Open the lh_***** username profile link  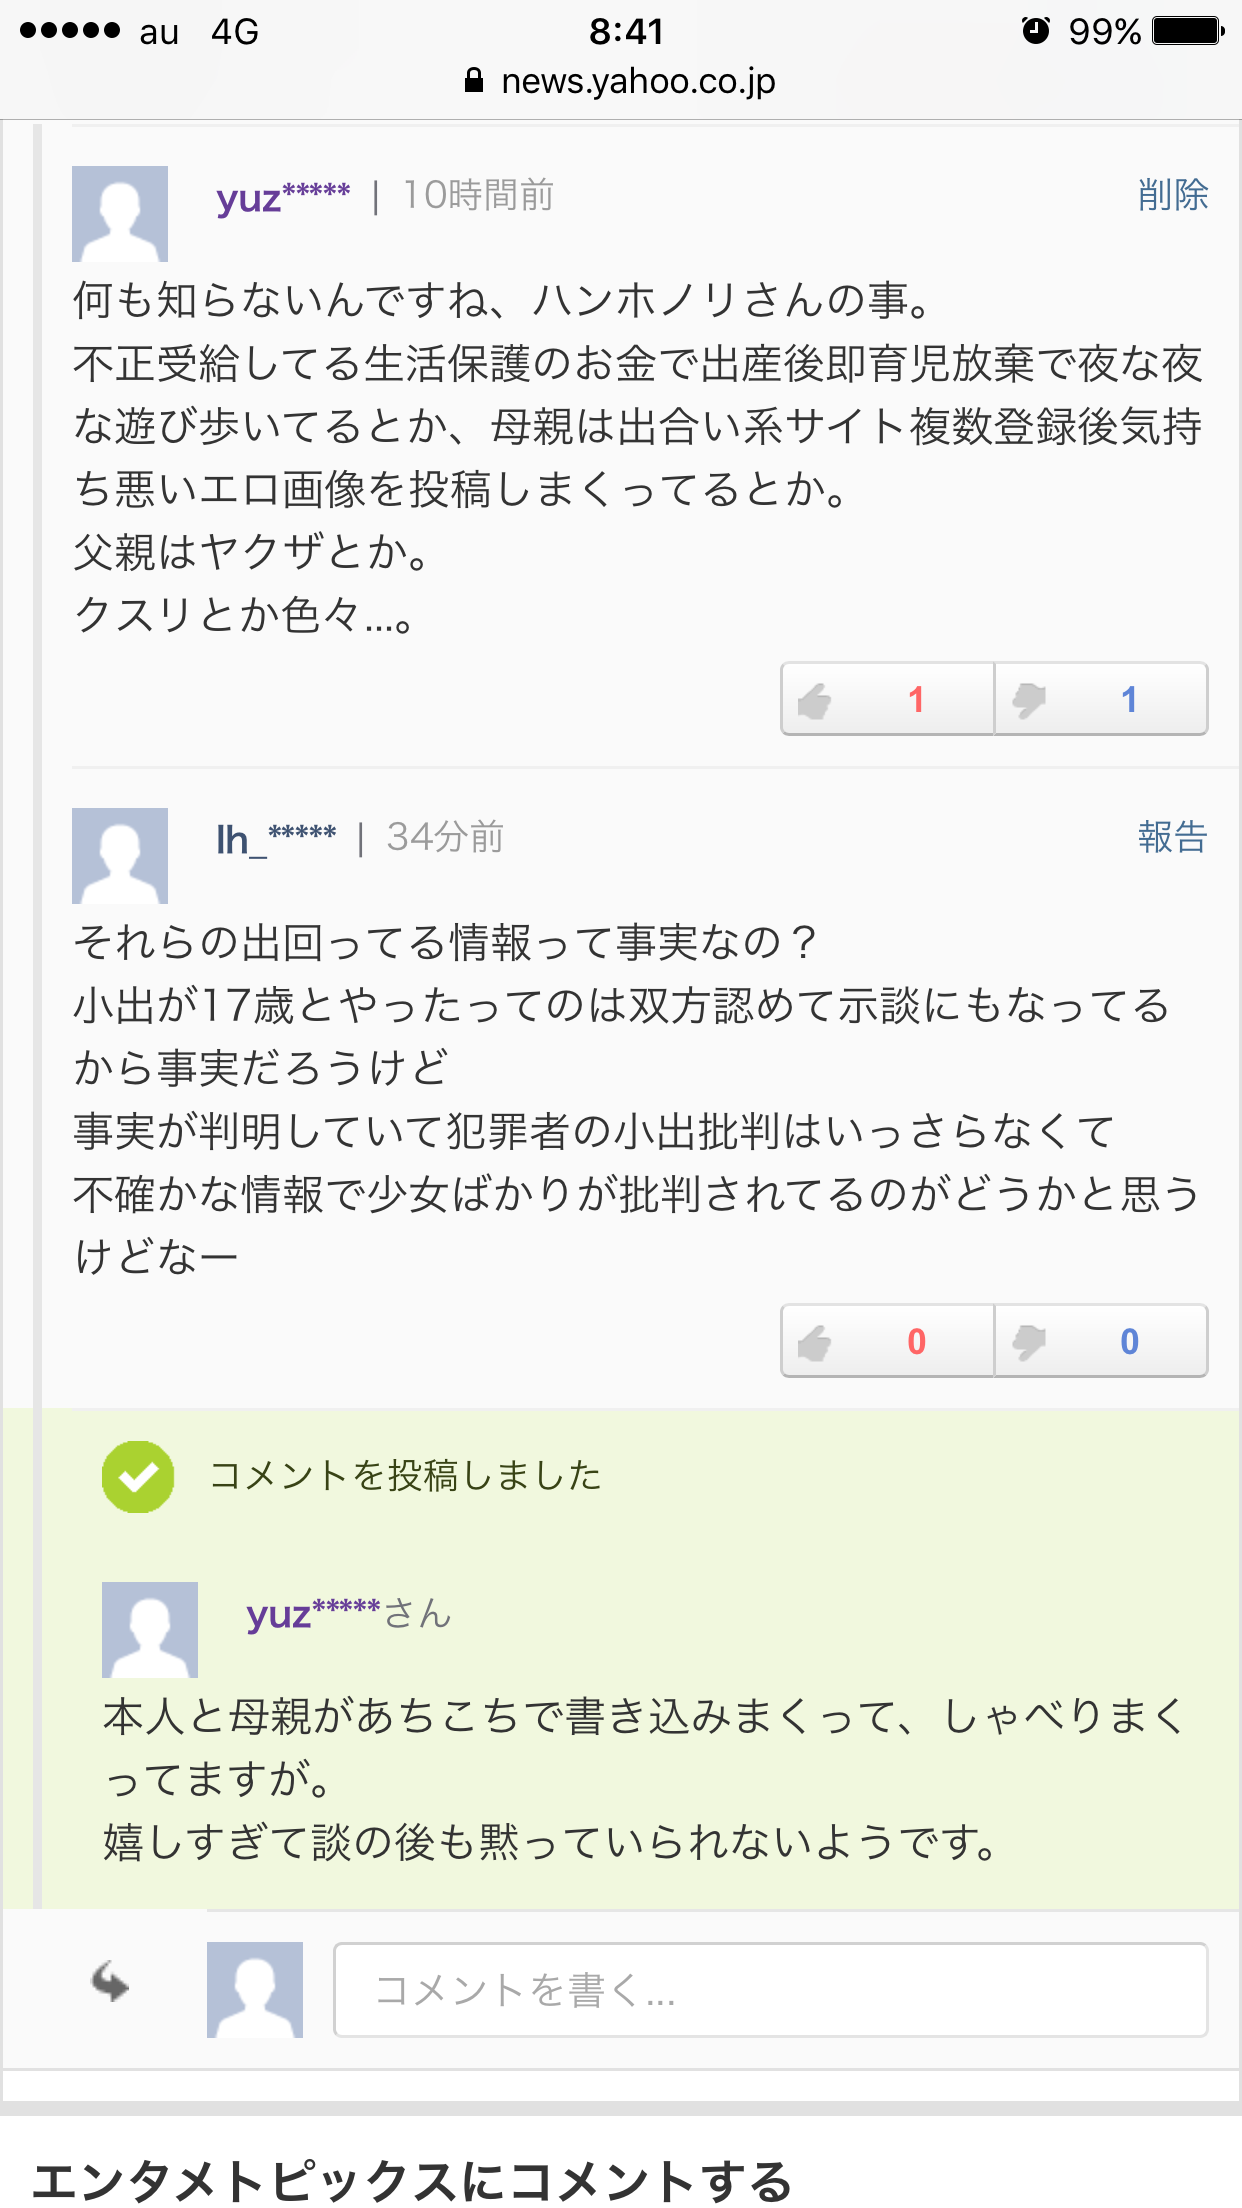[x=276, y=838]
